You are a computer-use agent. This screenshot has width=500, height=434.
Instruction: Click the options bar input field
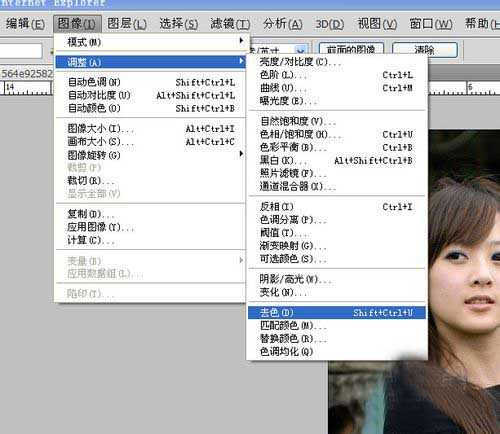(21, 51)
